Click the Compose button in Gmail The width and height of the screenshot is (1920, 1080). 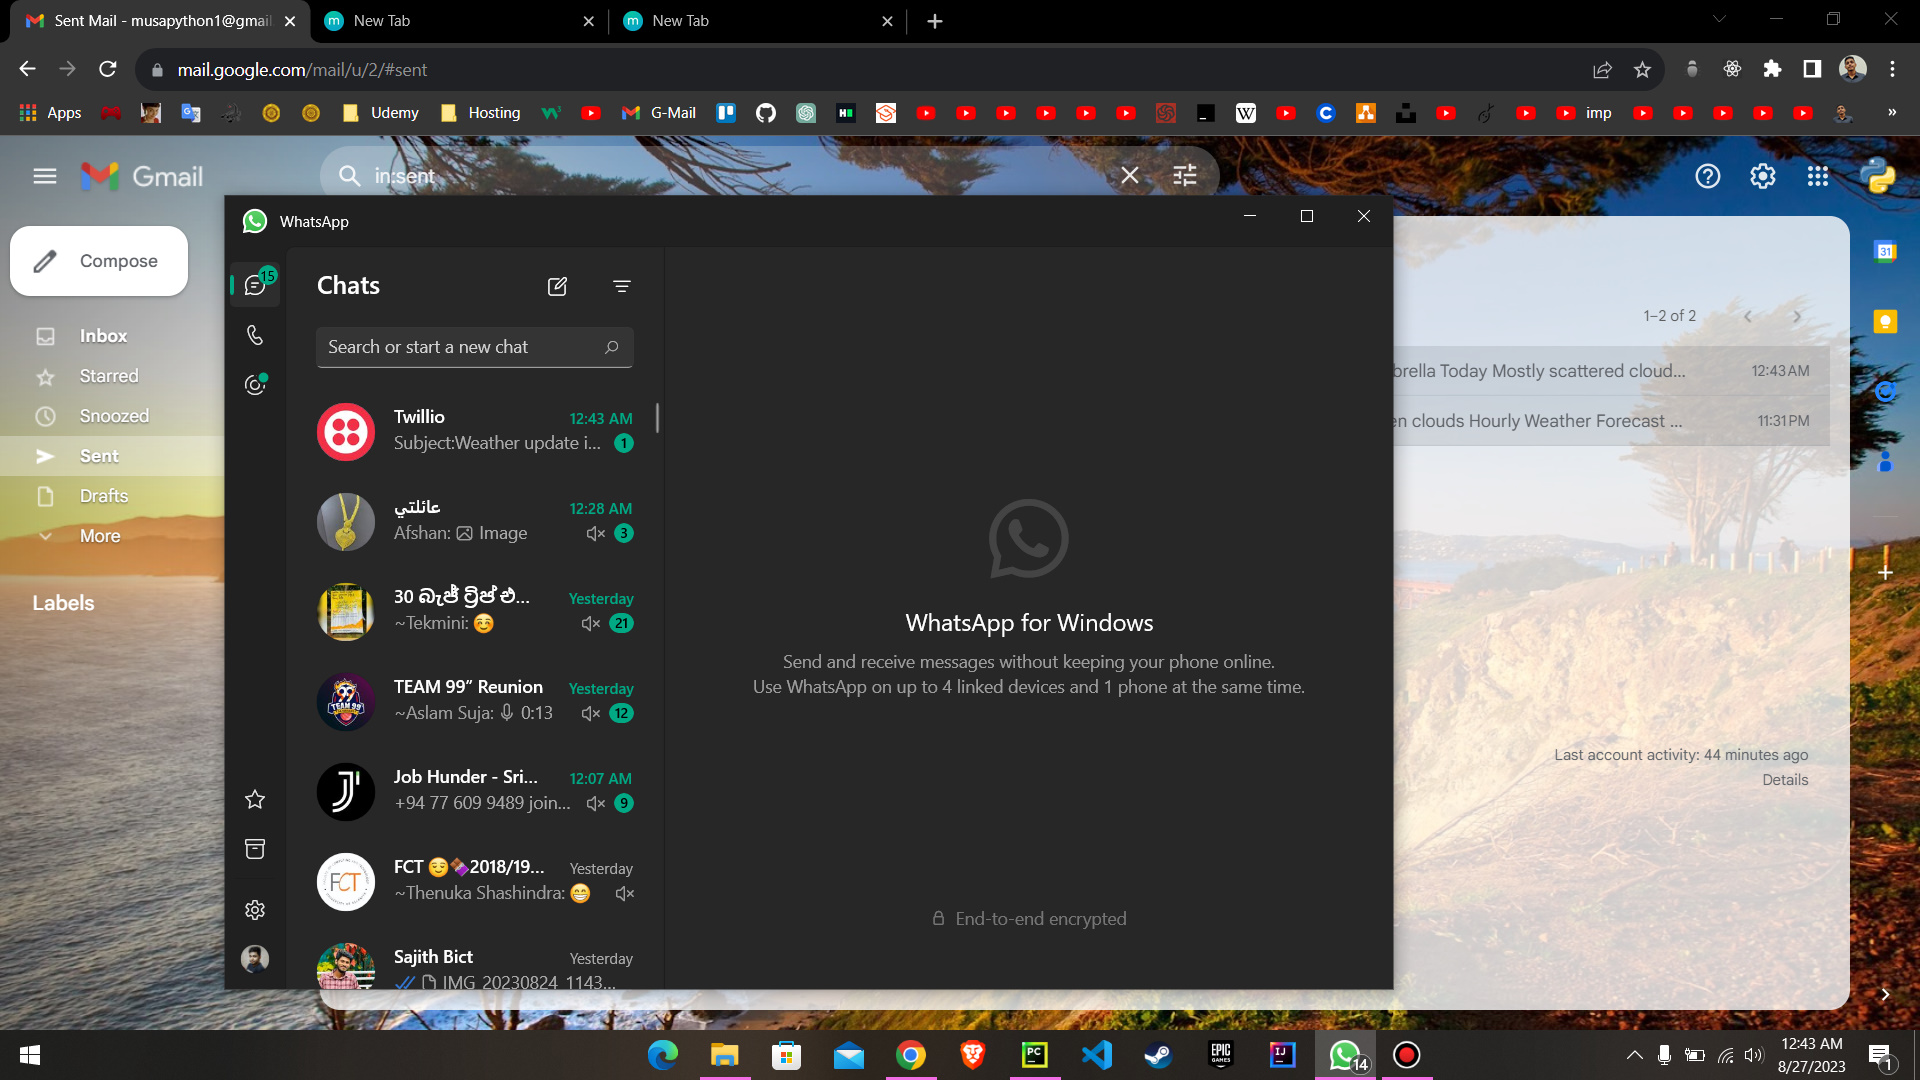(98, 261)
